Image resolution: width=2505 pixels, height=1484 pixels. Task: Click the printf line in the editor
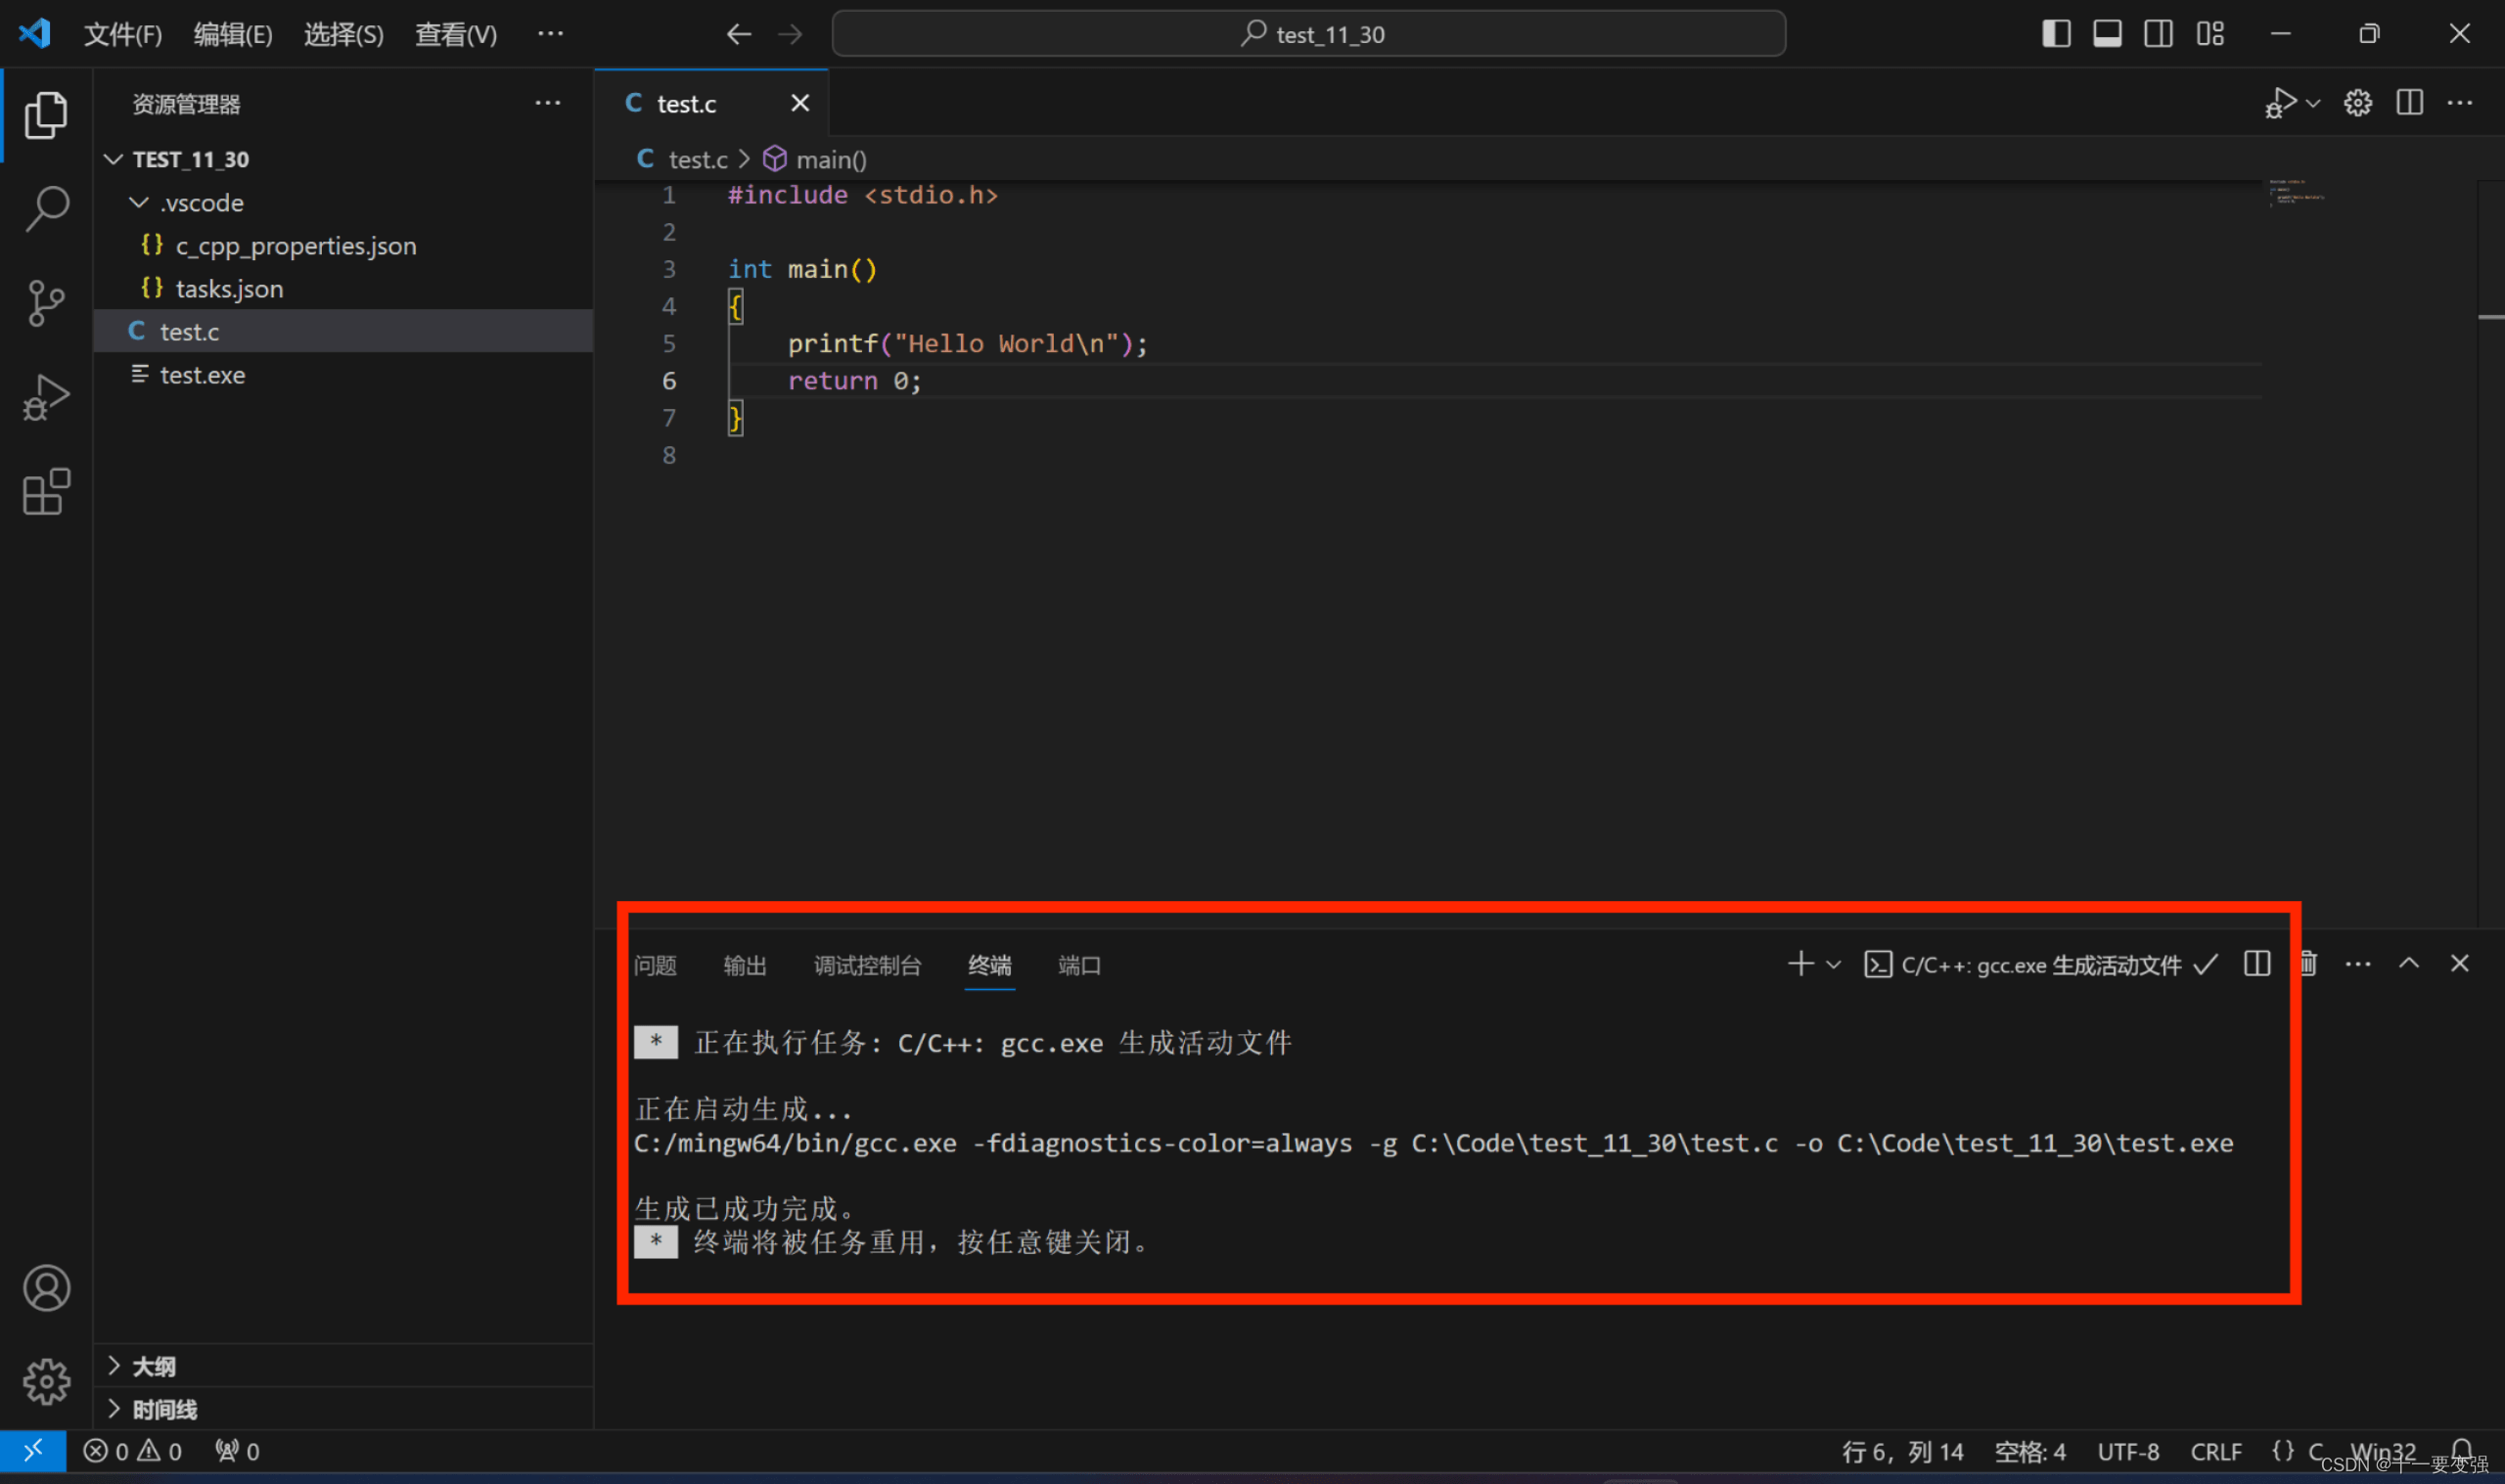967,343
